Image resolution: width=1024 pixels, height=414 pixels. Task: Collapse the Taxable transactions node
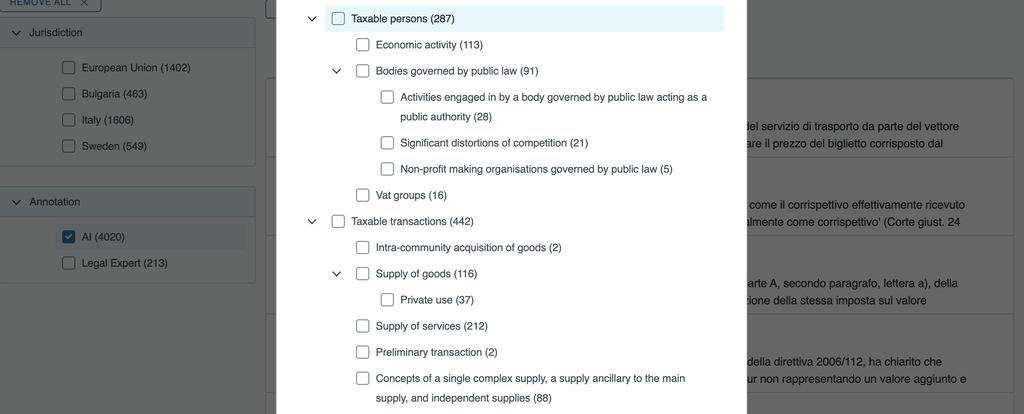312,221
